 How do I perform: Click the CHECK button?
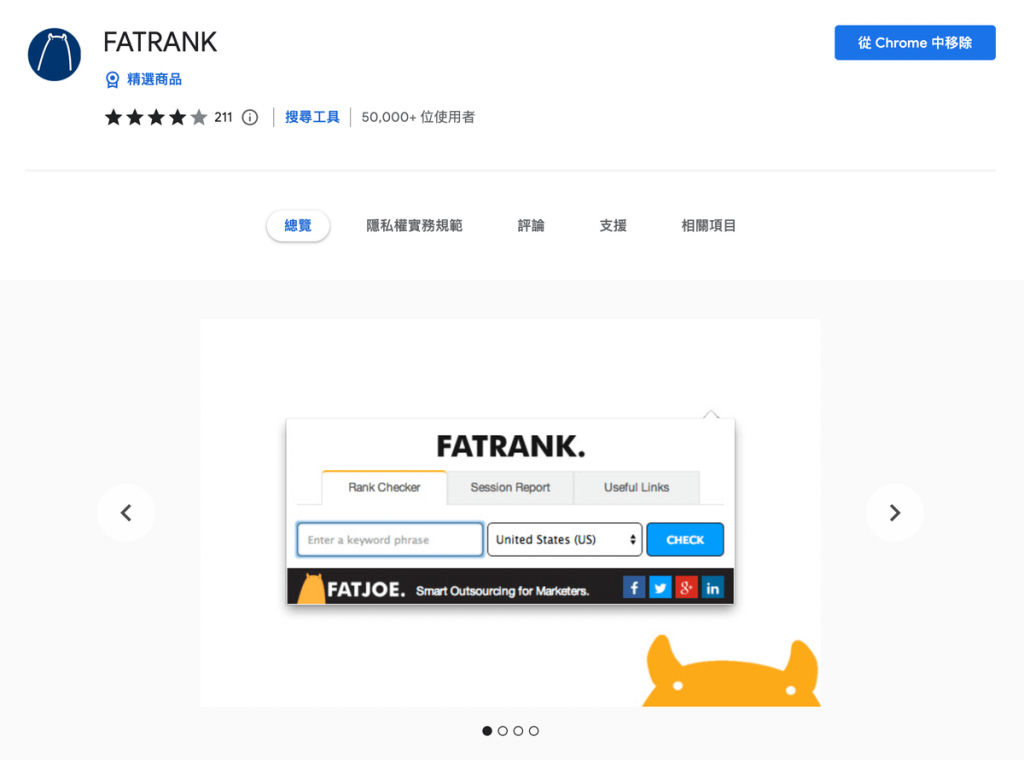pyautogui.click(x=685, y=539)
